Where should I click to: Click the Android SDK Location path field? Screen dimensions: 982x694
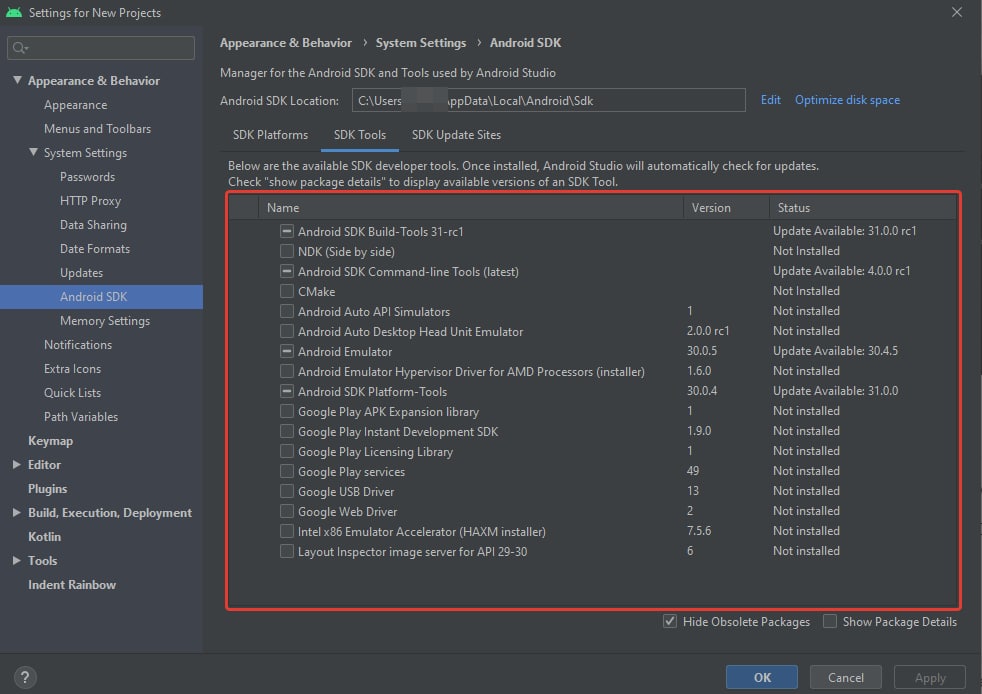tap(549, 100)
